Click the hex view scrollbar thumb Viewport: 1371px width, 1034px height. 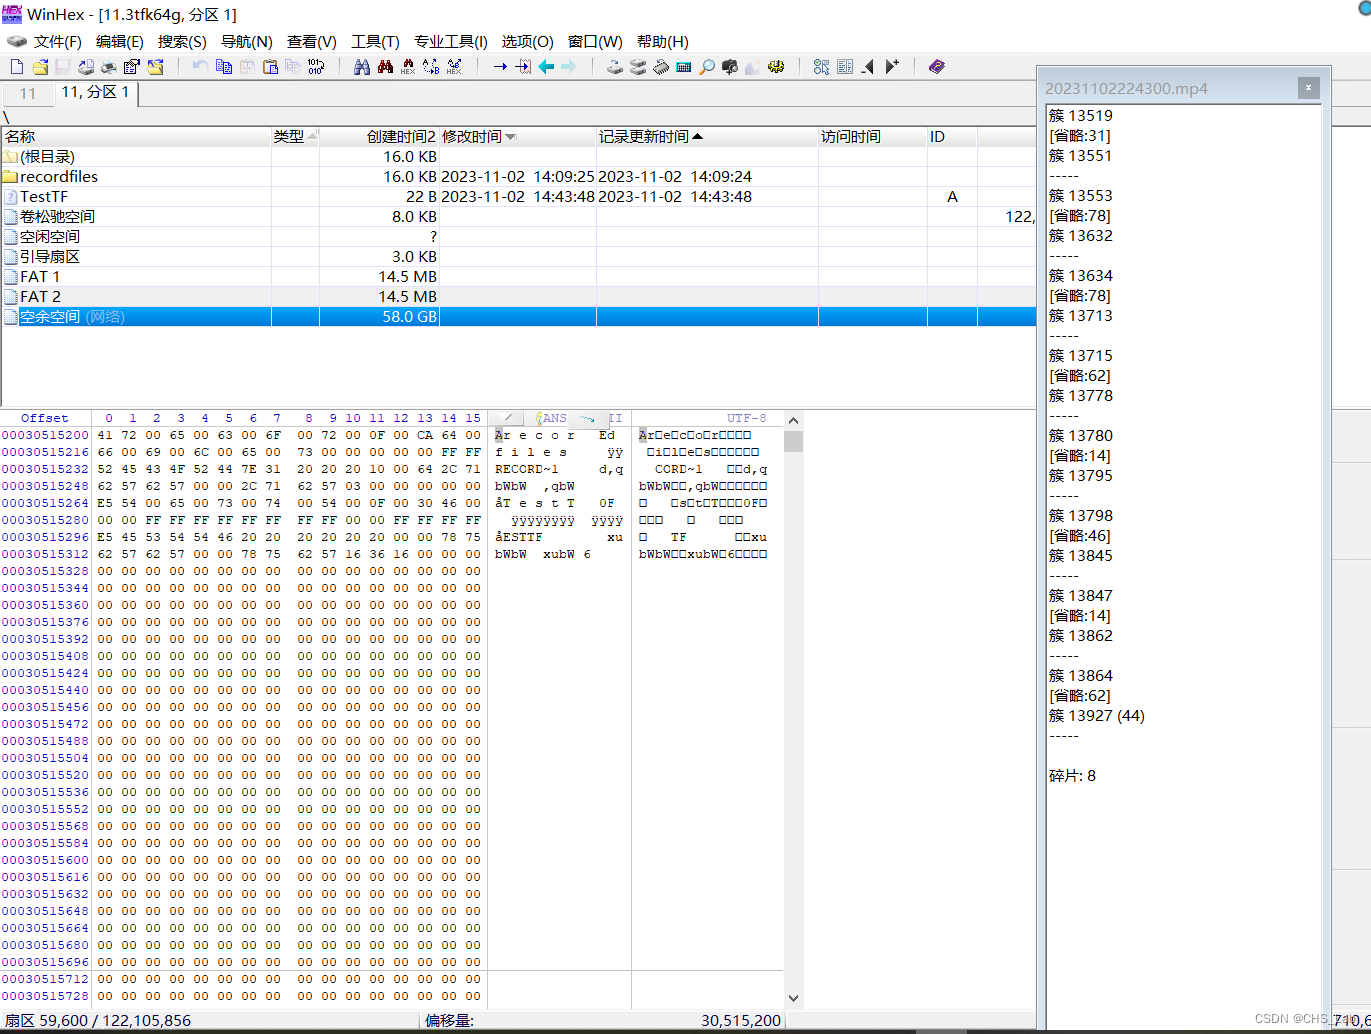point(793,441)
